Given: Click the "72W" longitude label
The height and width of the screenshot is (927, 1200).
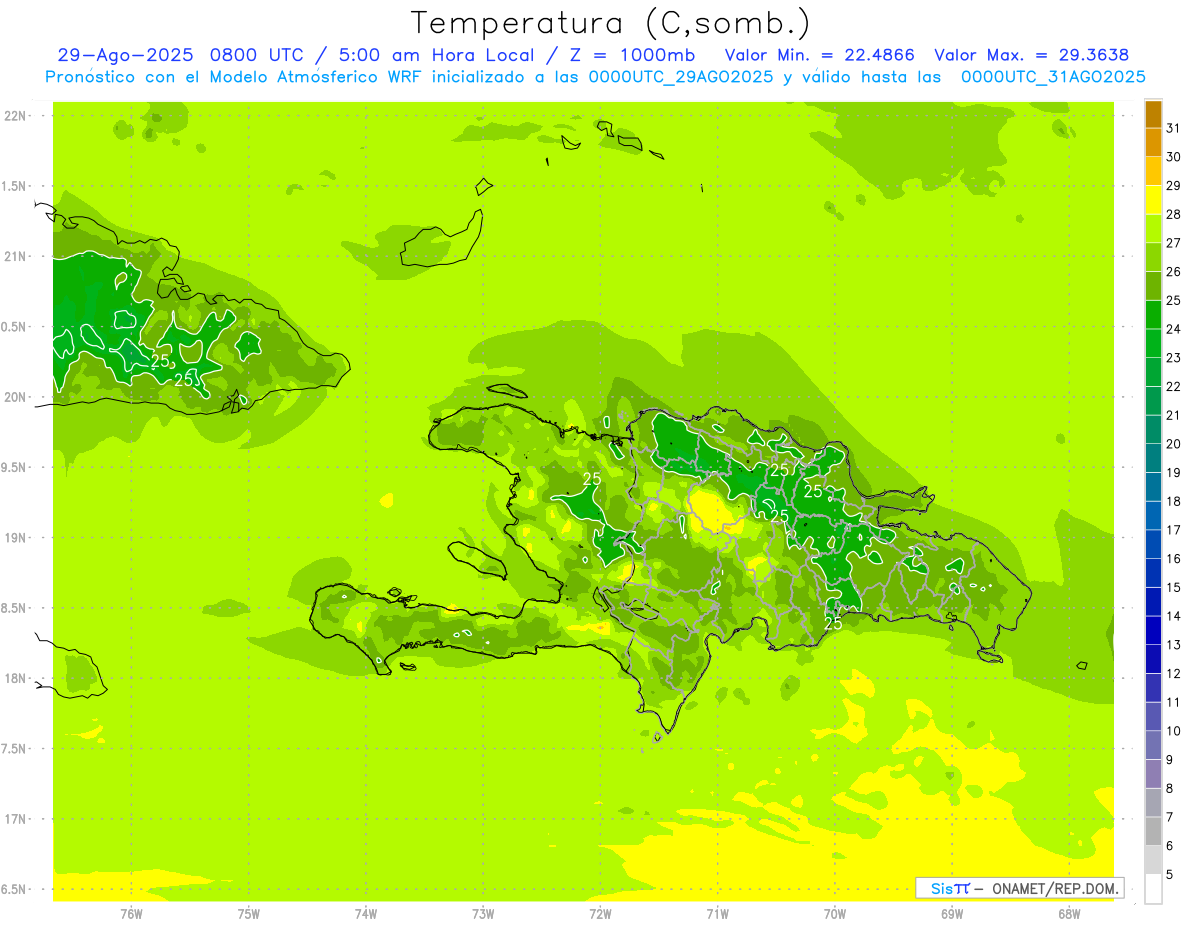Looking at the screenshot, I should pyautogui.click(x=600, y=913).
